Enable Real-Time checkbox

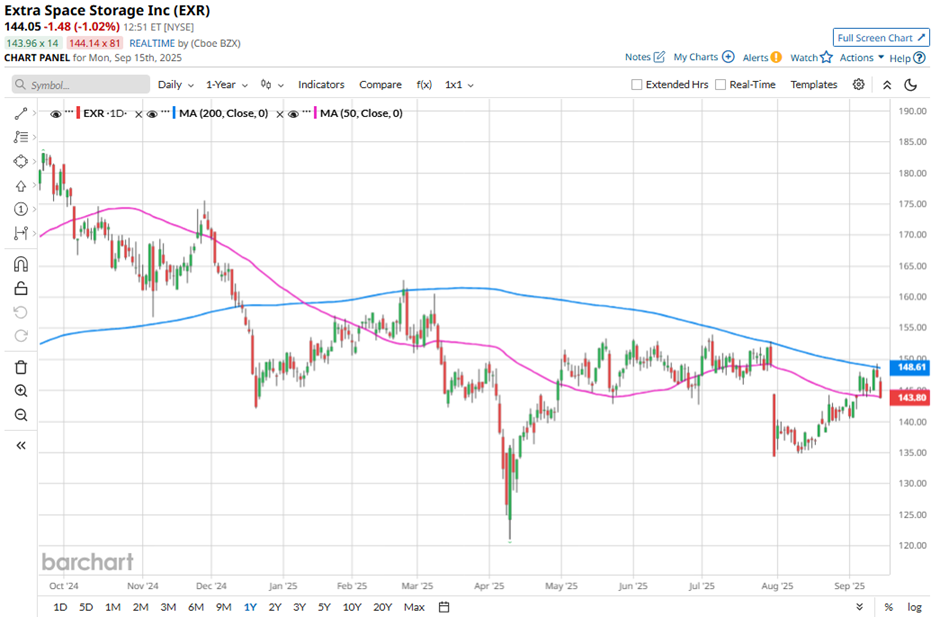point(721,85)
